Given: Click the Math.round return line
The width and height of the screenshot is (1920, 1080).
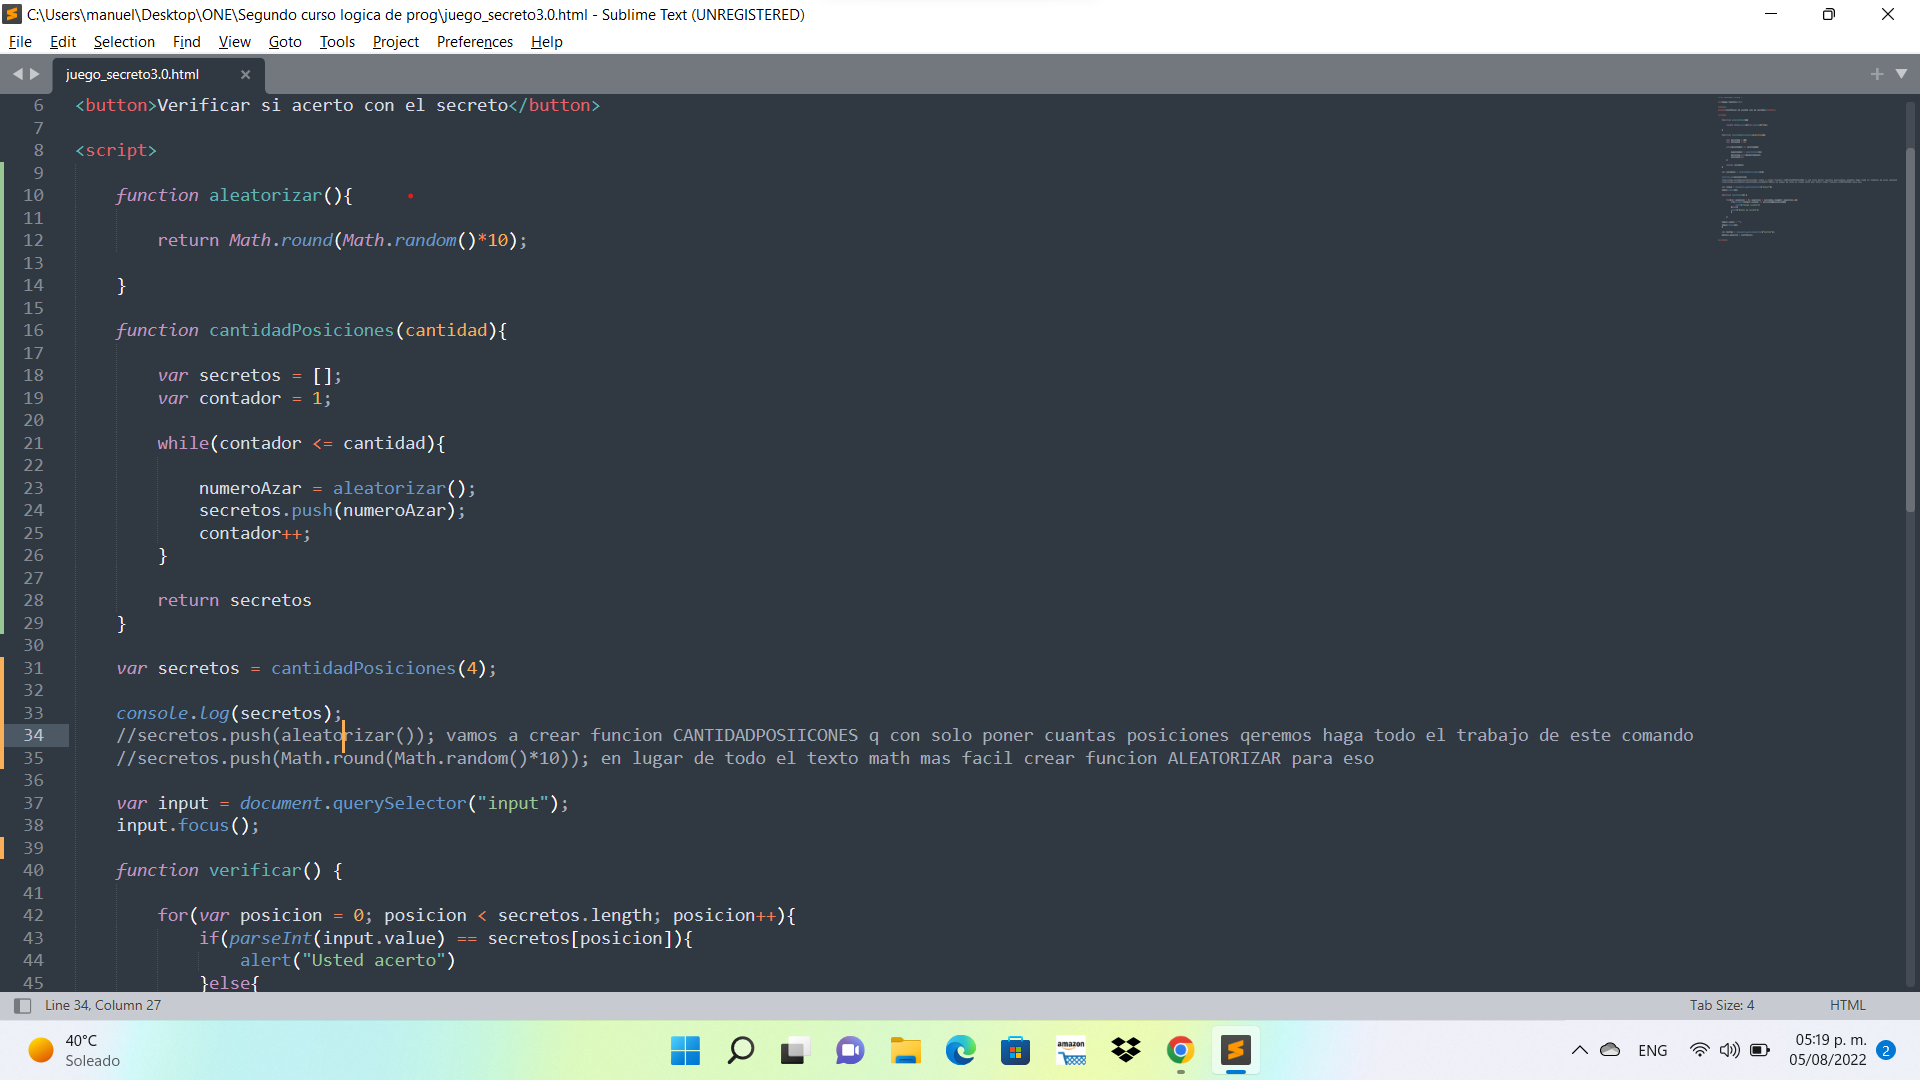Looking at the screenshot, I should pyautogui.click(x=341, y=241).
